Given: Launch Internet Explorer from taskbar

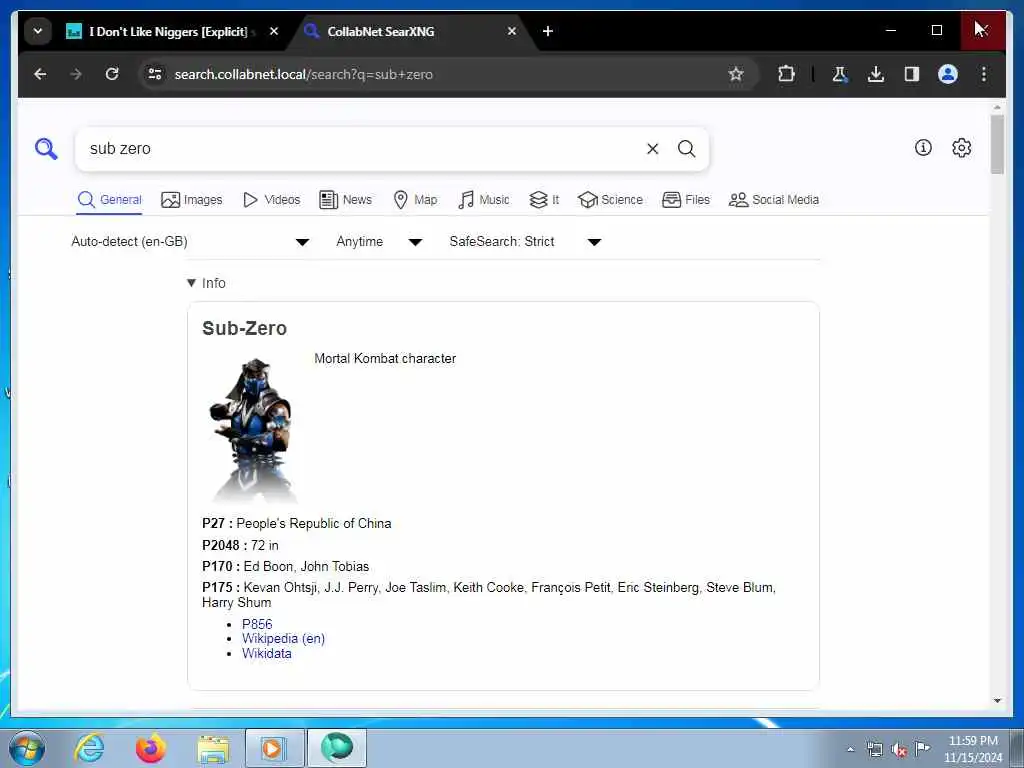Looking at the screenshot, I should point(89,748).
